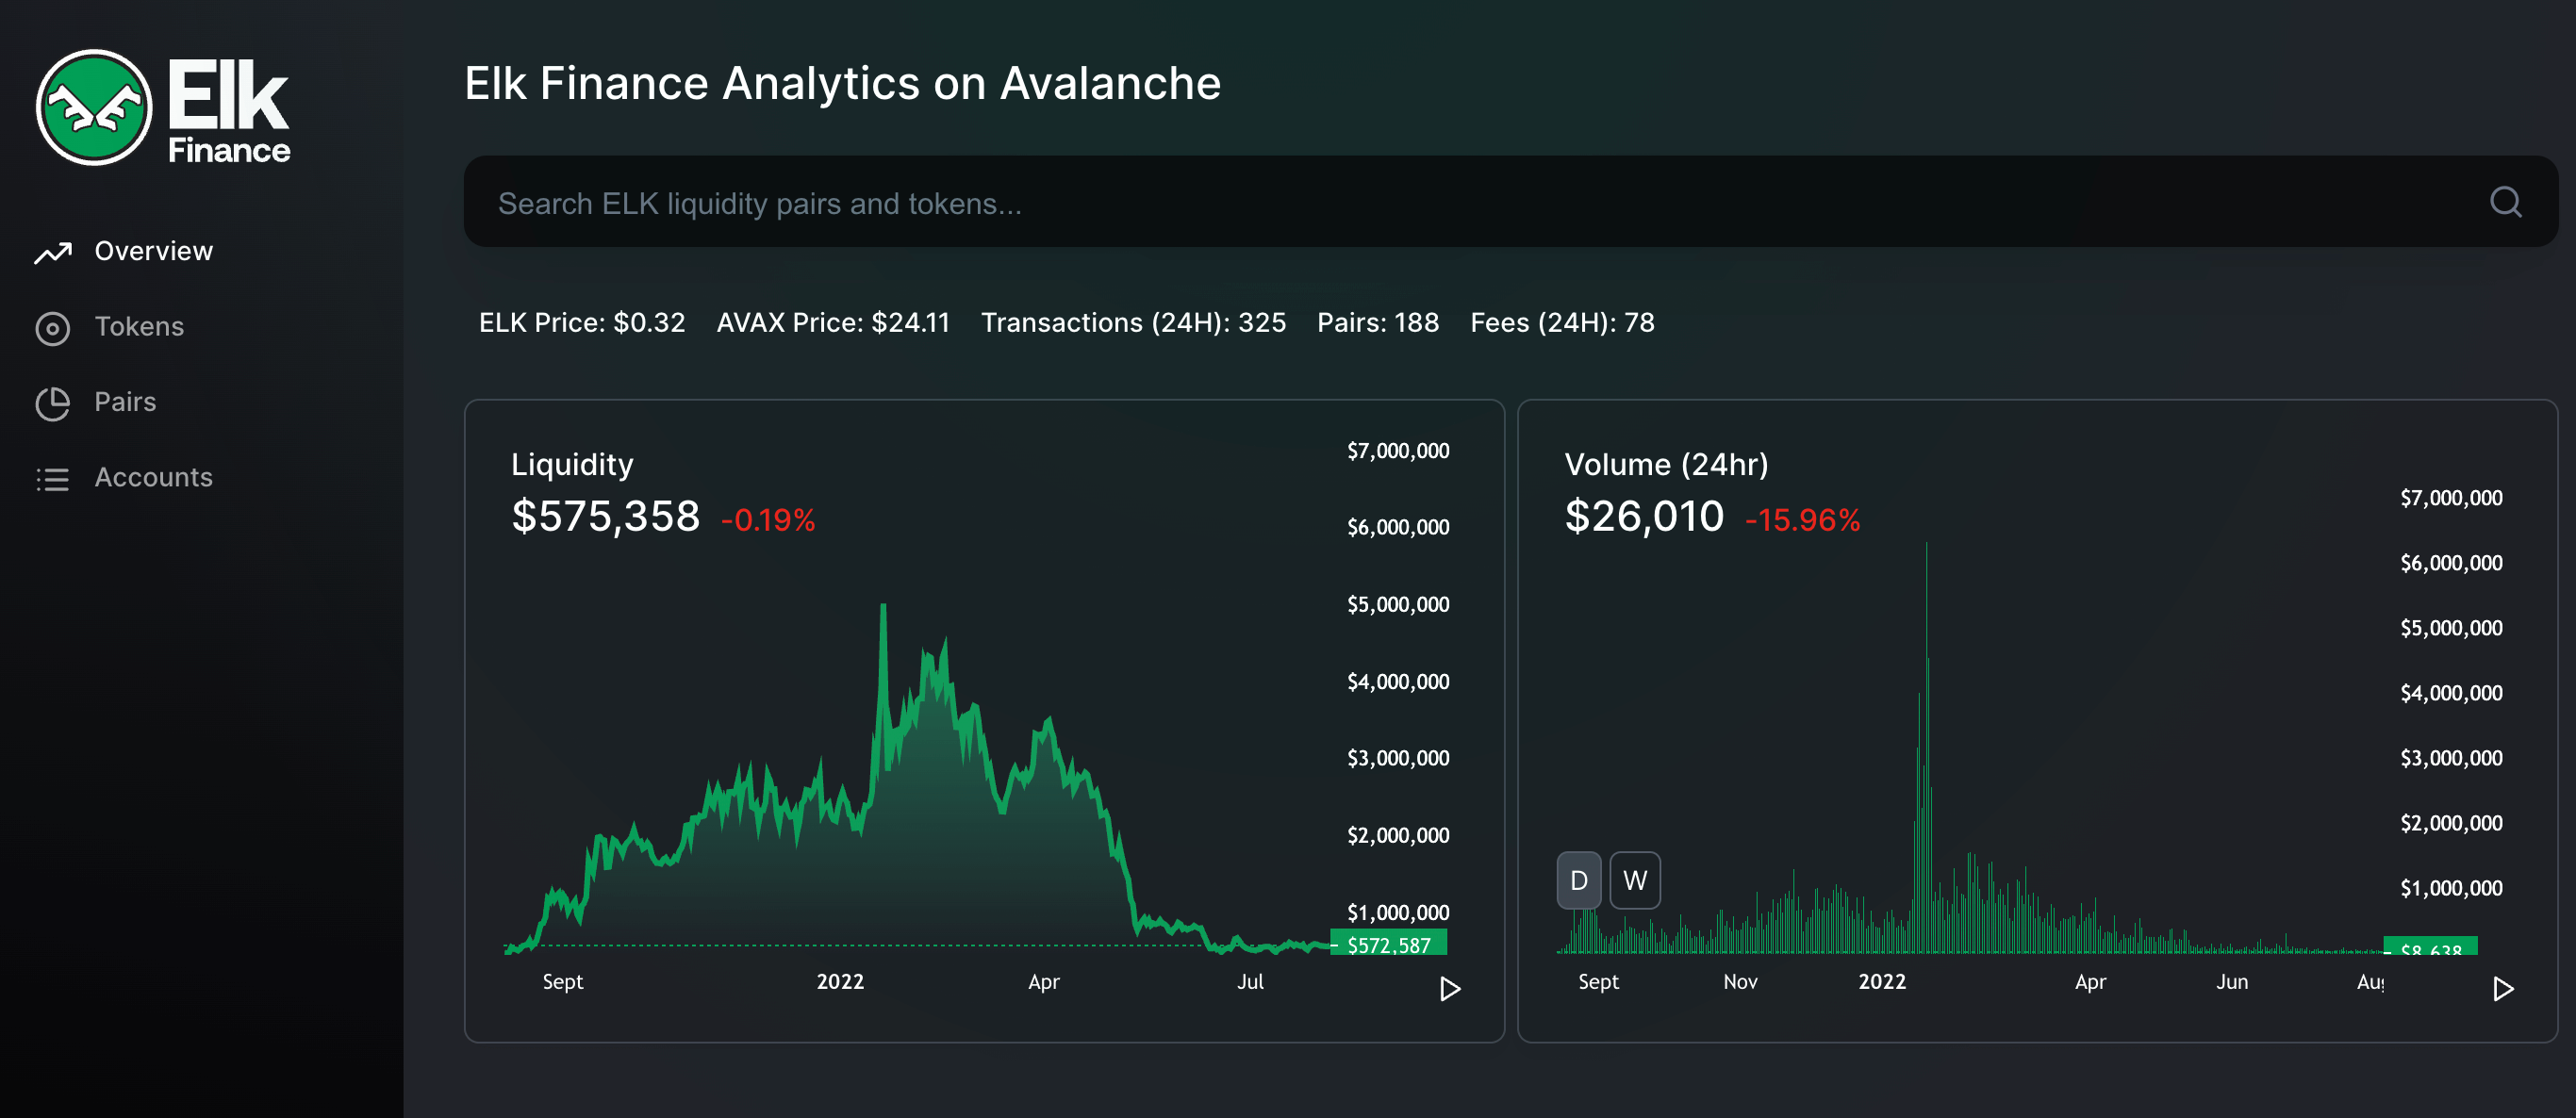2576x1118 pixels.
Task: Focus the ELK liquidity pairs search field
Action: (x=1510, y=202)
